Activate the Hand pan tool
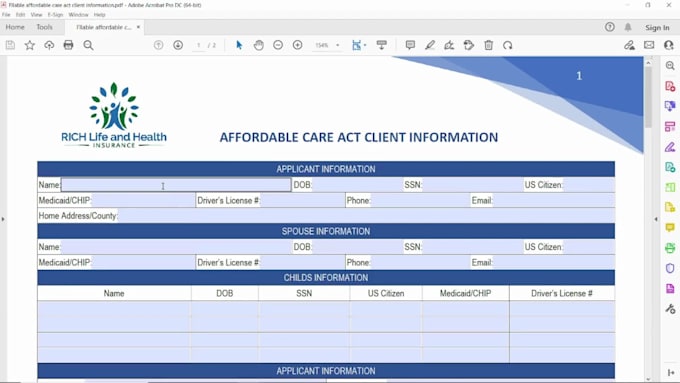 coord(258,45)
